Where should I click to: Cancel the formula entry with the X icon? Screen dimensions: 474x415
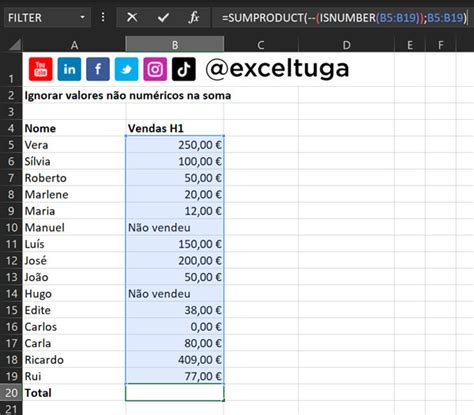pos(132,17)
